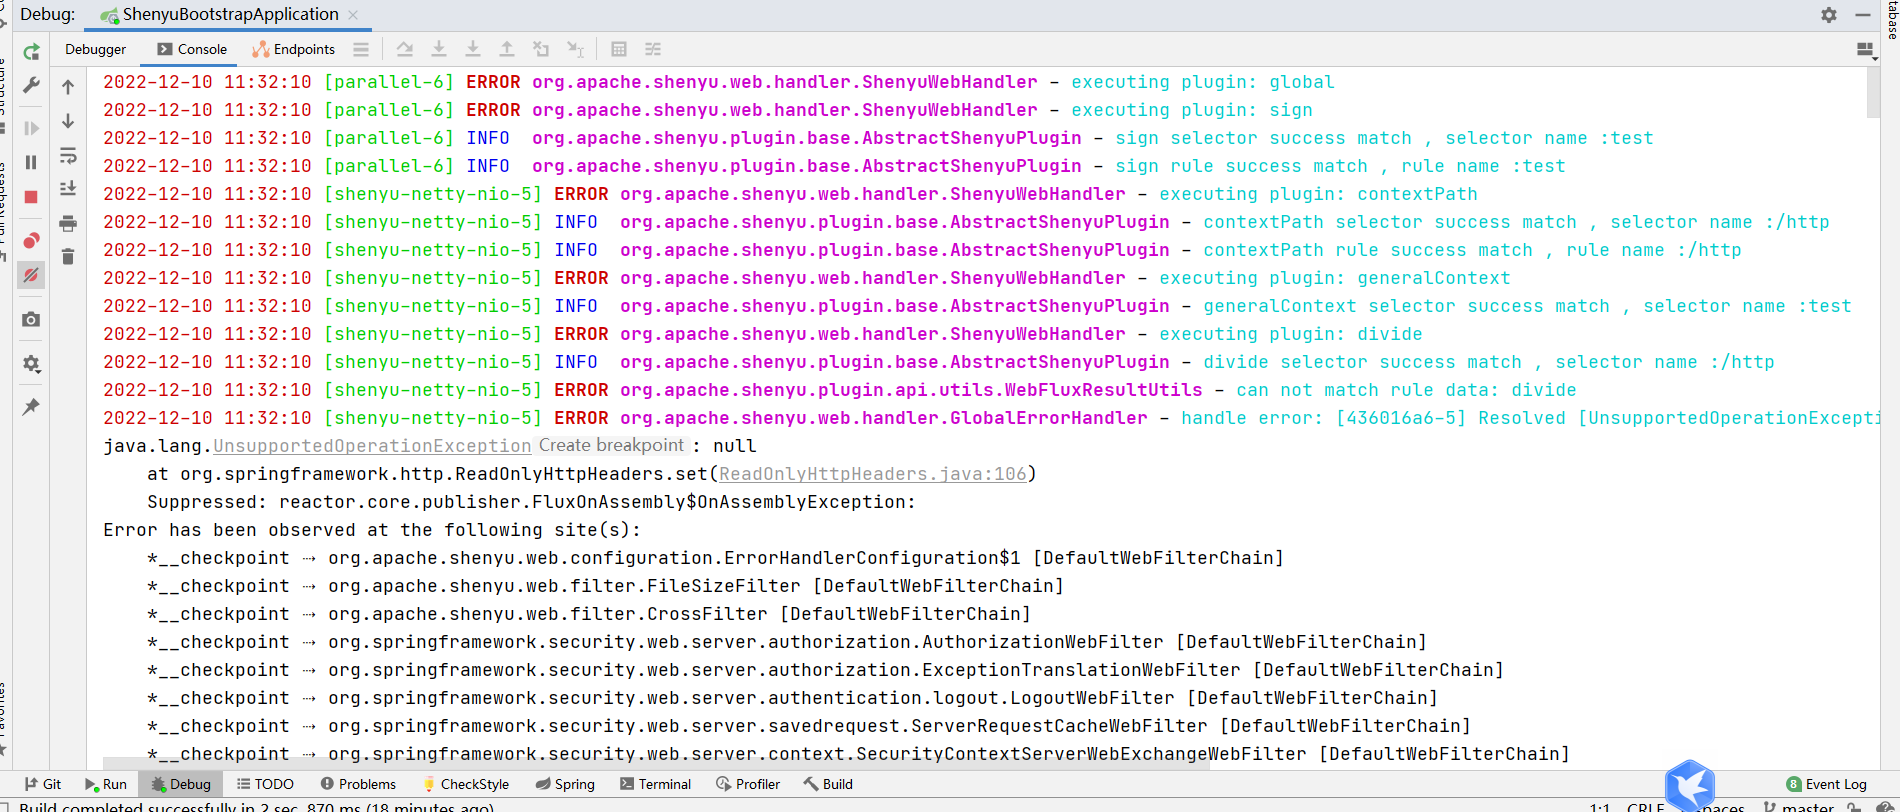Click the GlobalErrorHandler handle error line
The height and width of the screenshot is (812, 1900).
pos(990,418)
